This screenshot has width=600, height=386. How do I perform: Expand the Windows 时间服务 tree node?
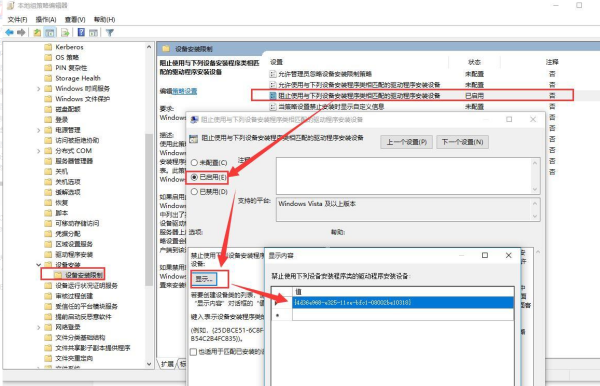pyautogui.click(x=39, y=89)
